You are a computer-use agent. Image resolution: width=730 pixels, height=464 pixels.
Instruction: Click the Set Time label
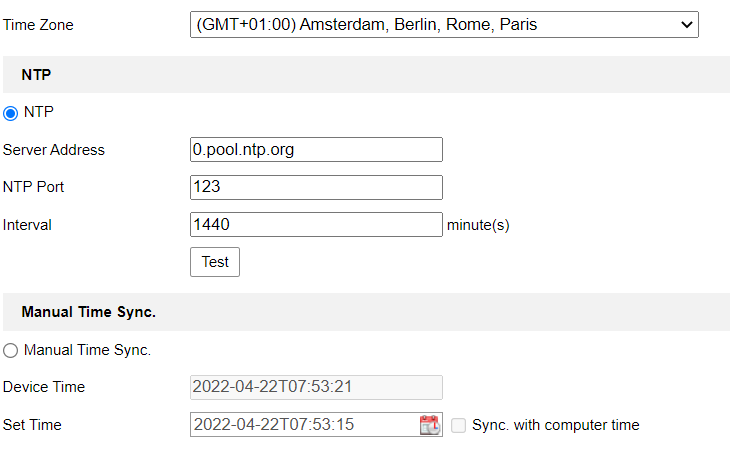[x=32, y=425]
